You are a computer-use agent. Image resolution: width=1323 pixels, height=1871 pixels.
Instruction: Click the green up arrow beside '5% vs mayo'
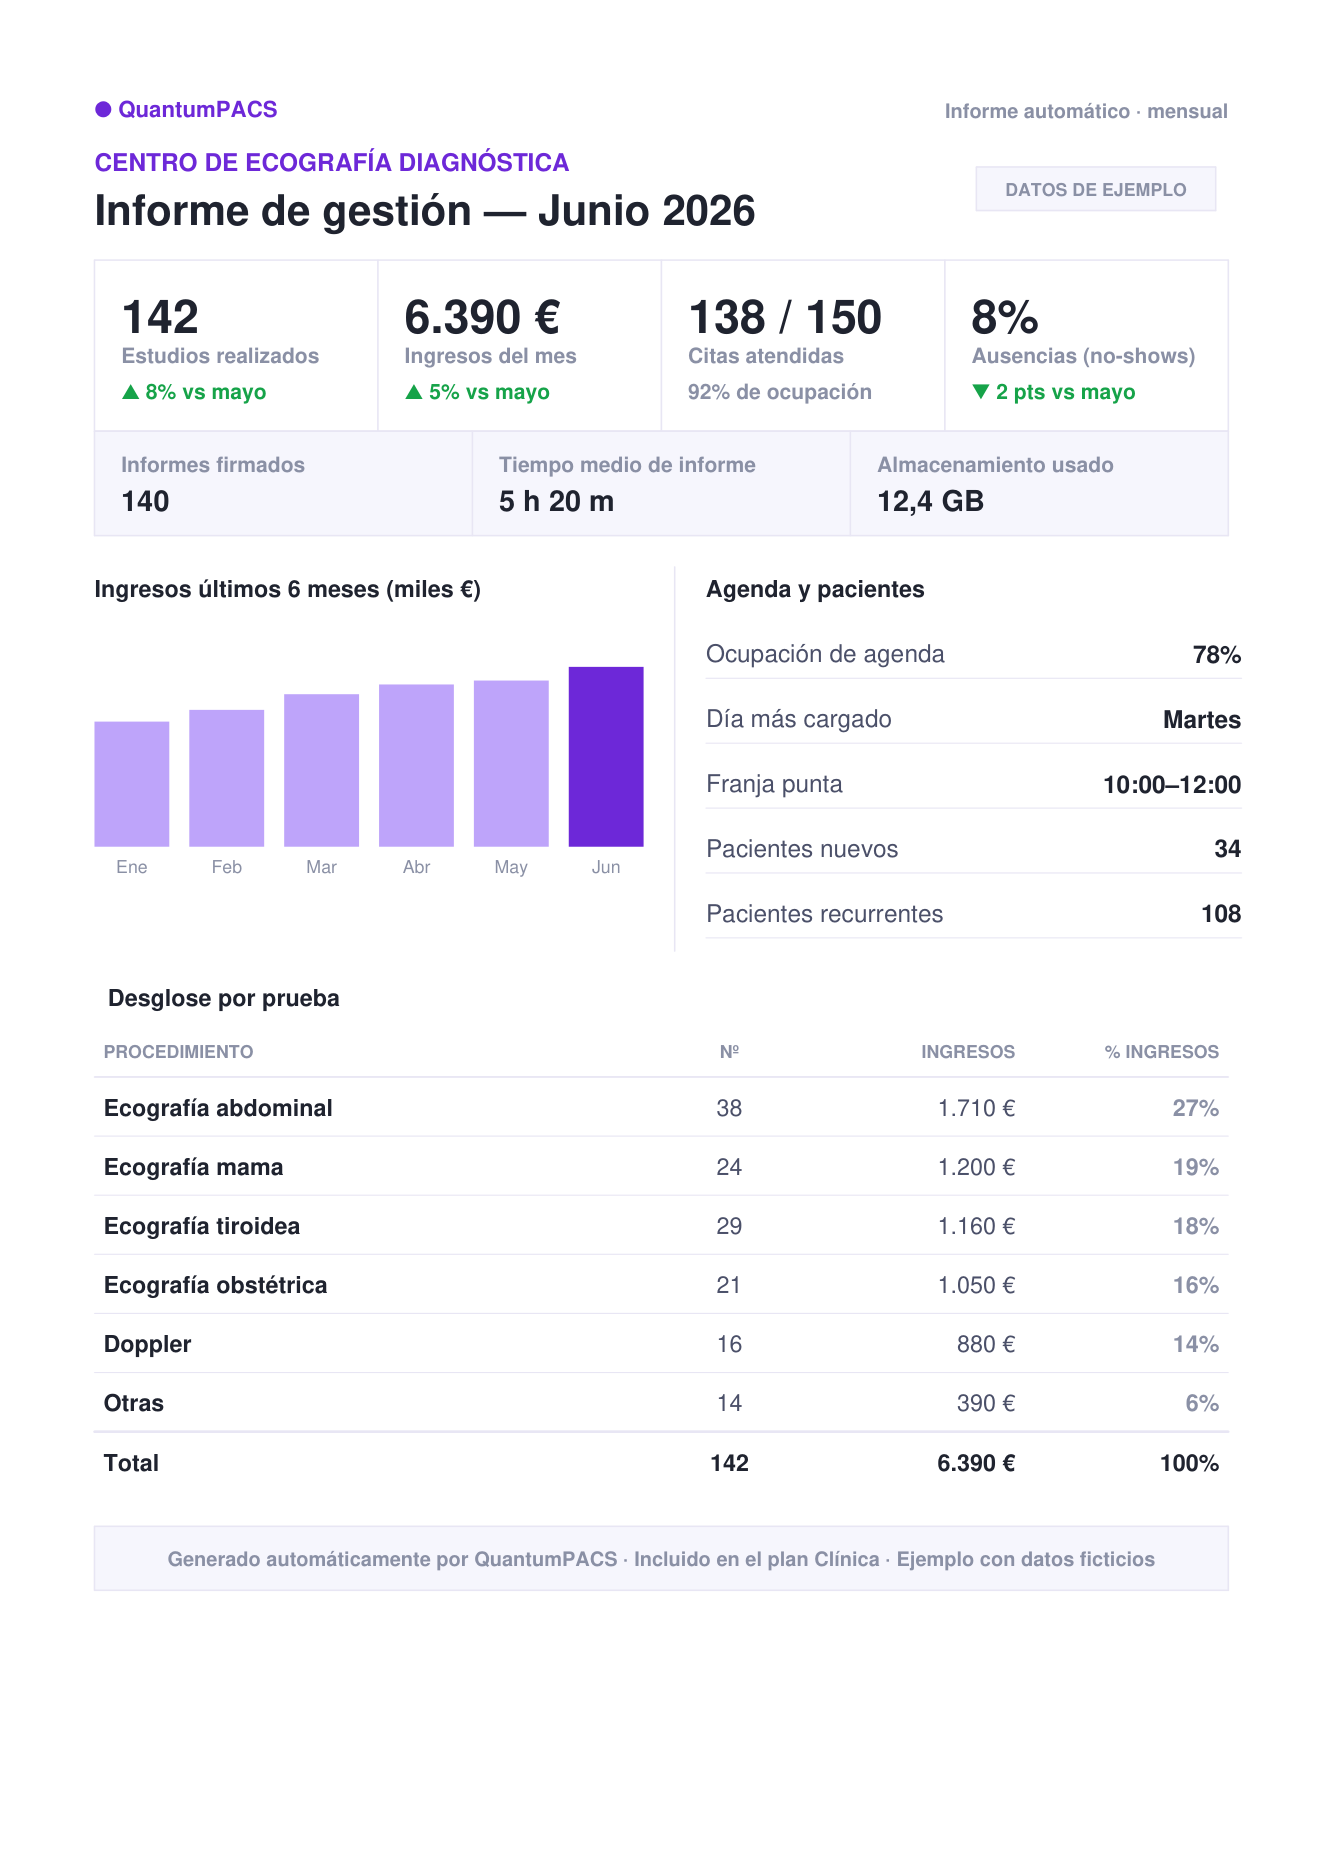pos(413,392)
